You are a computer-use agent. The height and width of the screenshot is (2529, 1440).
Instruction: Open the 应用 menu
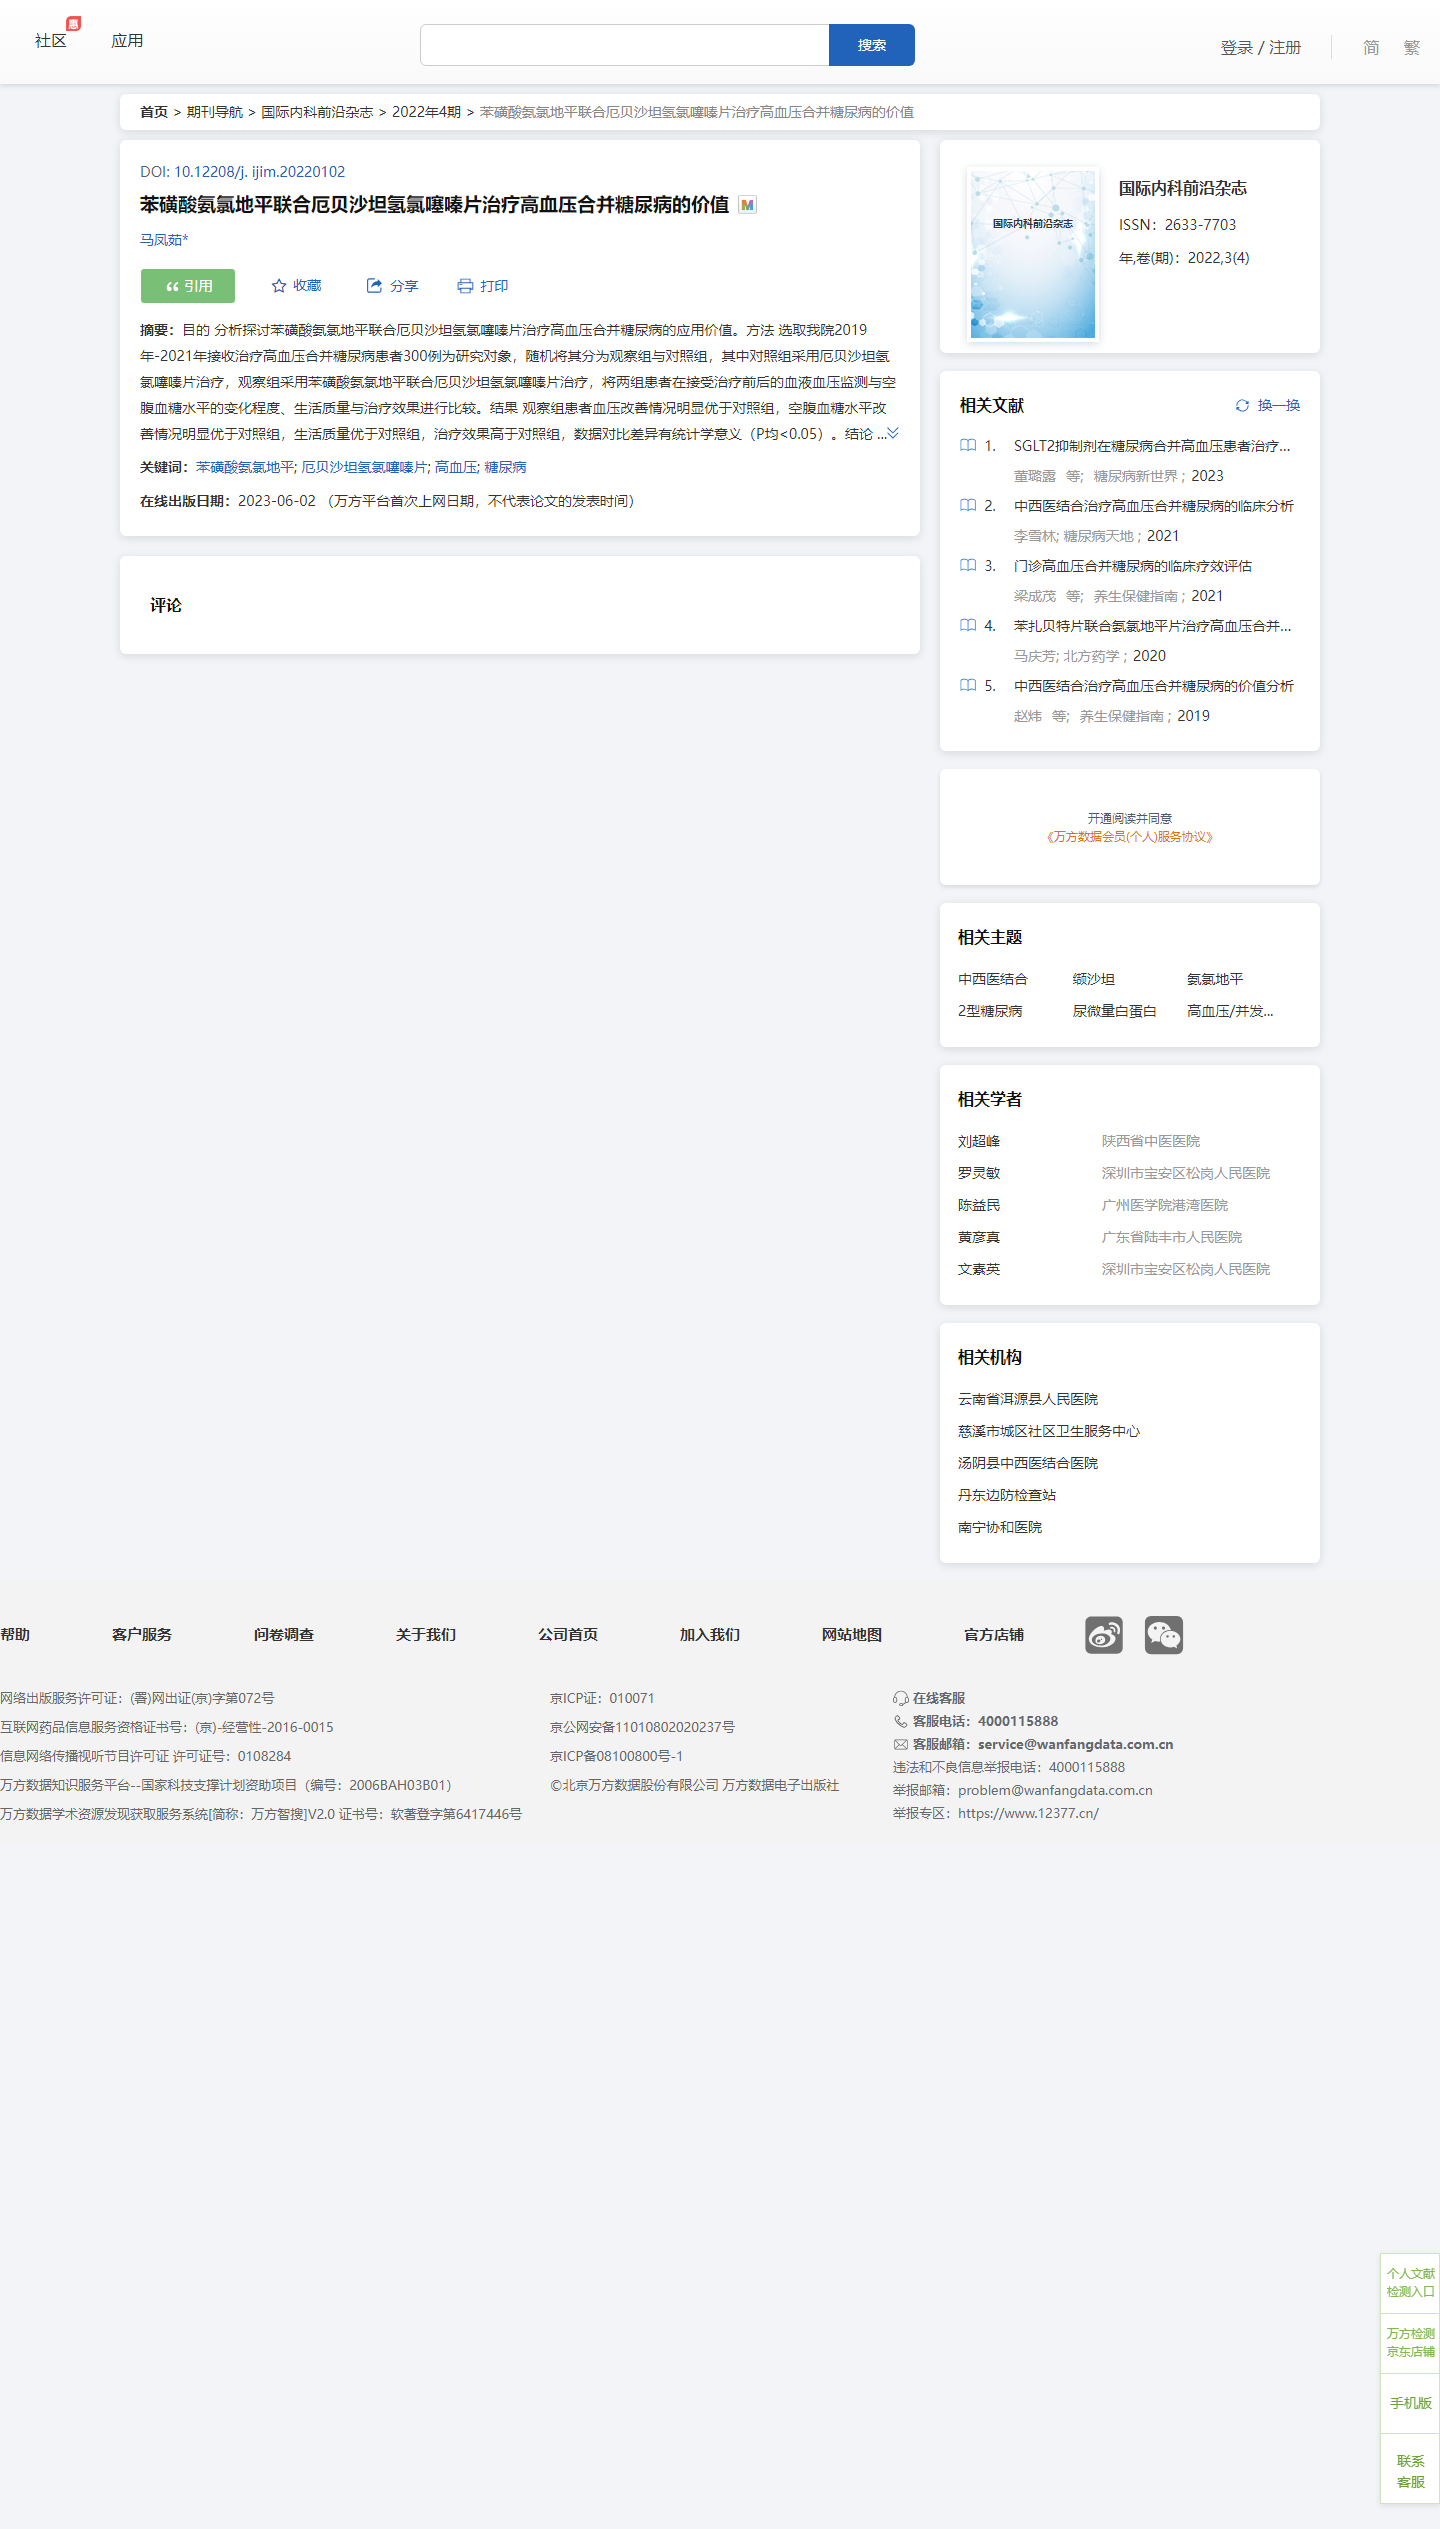pyautogui.click(x=127, y=41)
